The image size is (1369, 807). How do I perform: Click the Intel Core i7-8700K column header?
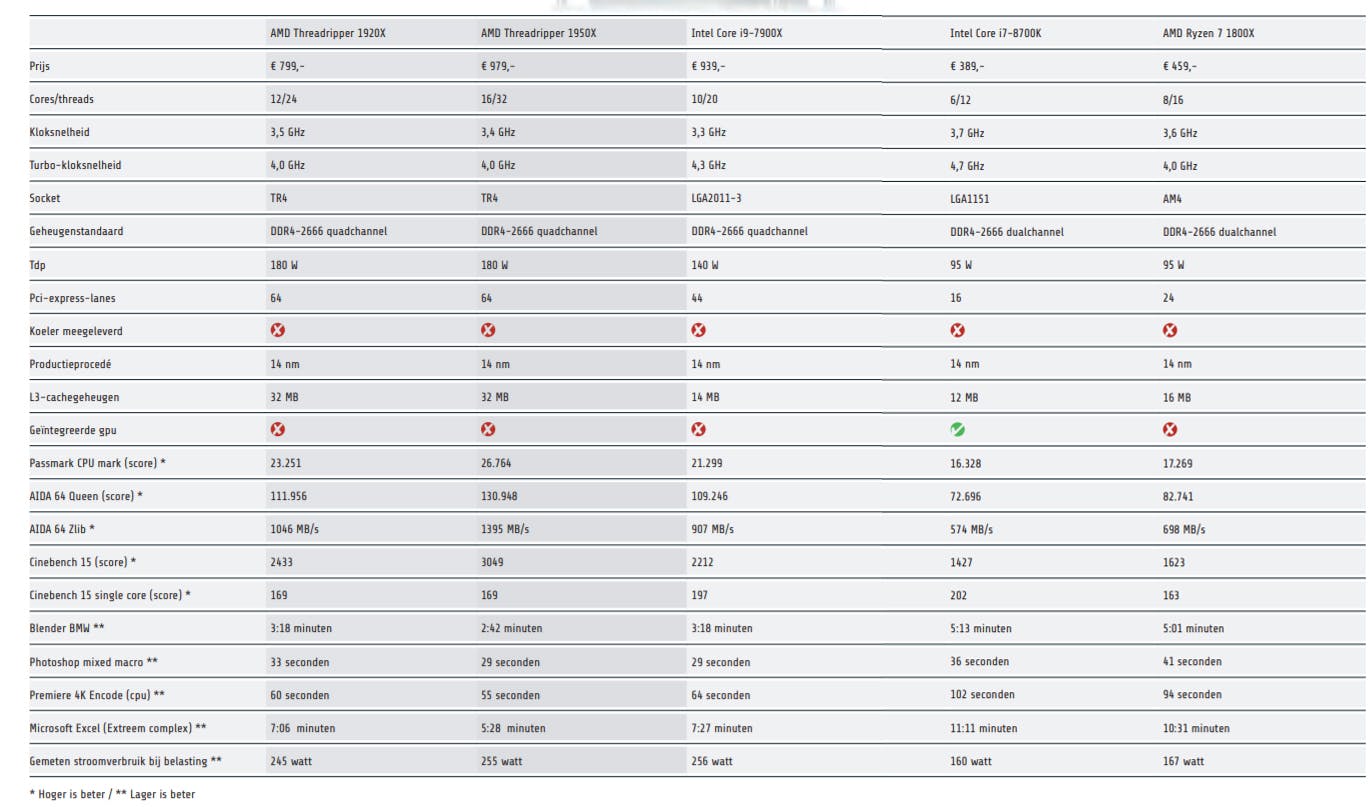[x=995, y=33]
